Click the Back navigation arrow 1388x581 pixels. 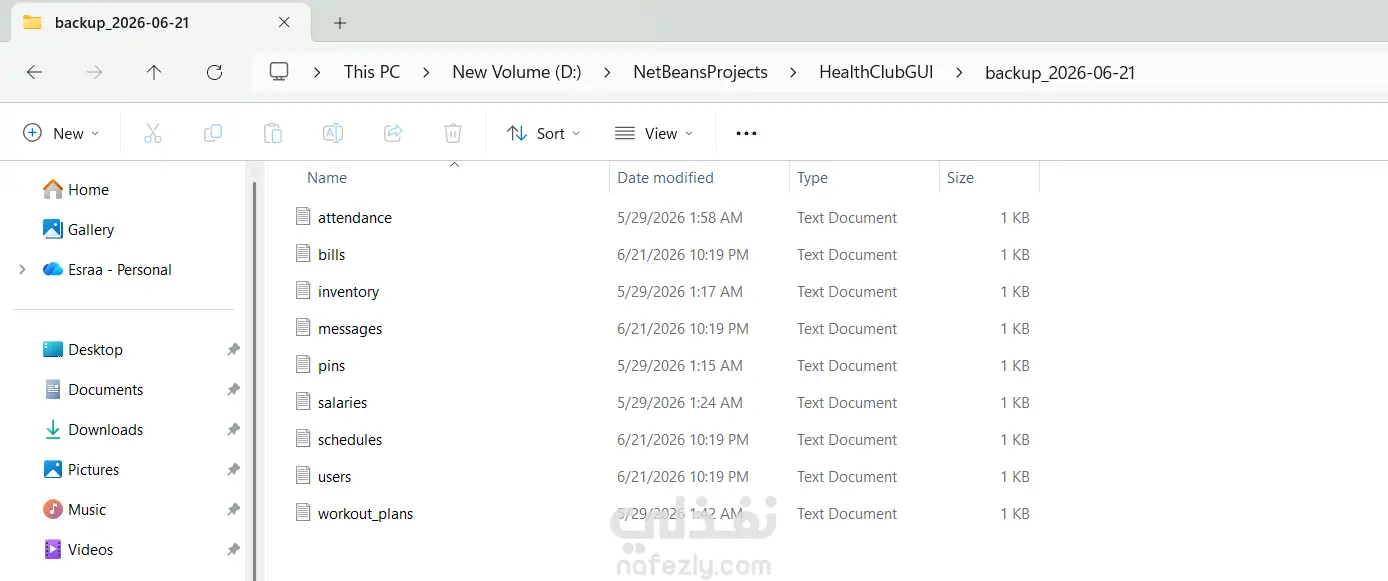(x=34, y=72)
